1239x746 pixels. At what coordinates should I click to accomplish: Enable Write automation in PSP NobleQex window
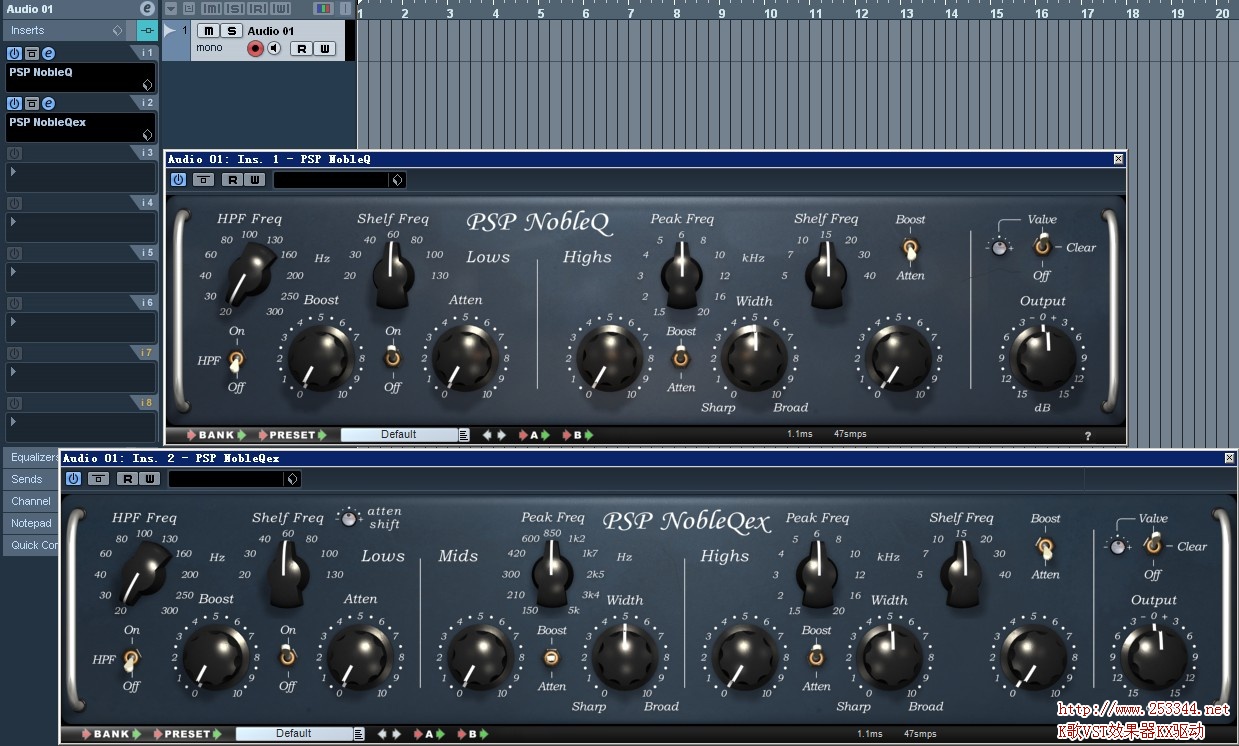coord(149,479)
